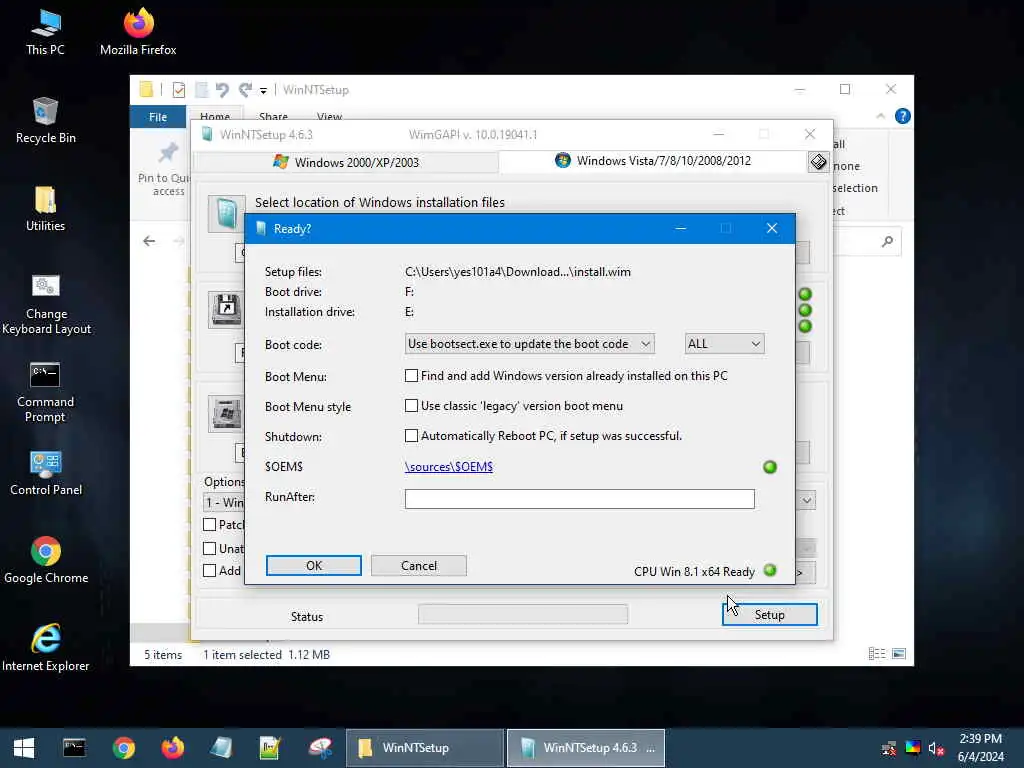The image size is (1024, 768).
Task: Toggle the Unattended checkbox in WinNTSetup
Action: (210, 549)
